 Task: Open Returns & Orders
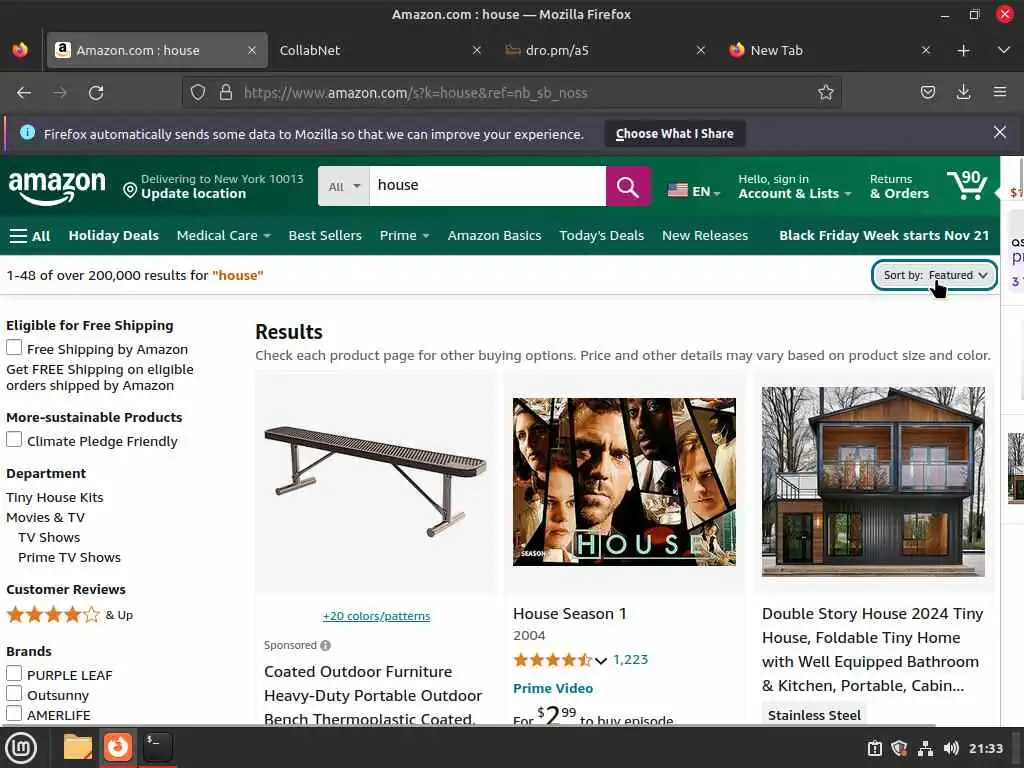(899, 186)
